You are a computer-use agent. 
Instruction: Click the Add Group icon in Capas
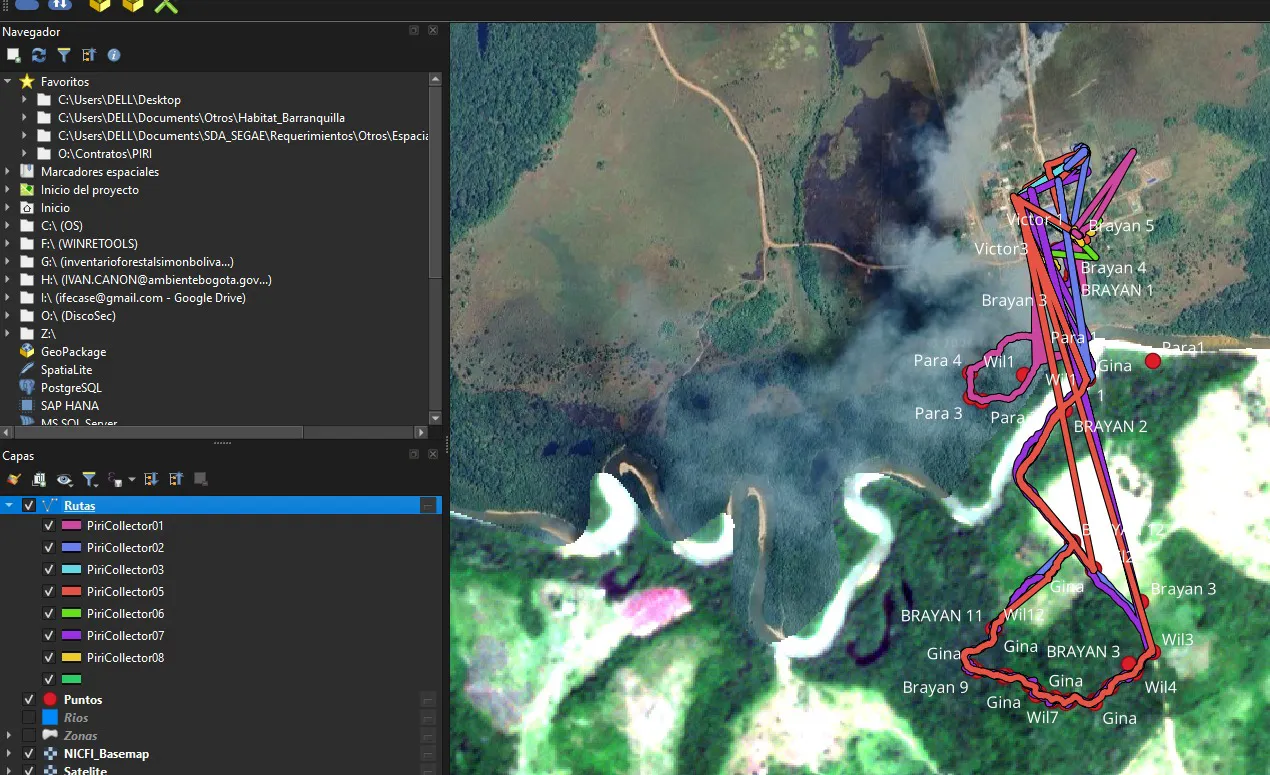click(x=39, y=480)
